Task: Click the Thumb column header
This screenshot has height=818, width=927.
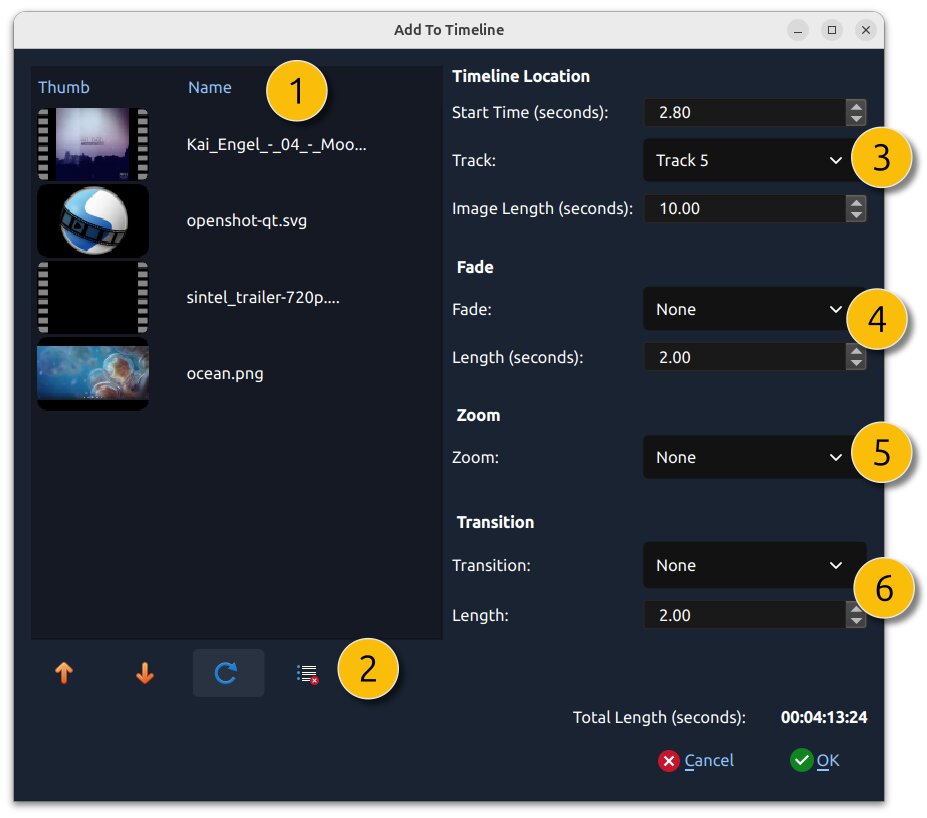Action: pyautogui.click(x=64, y=87)
